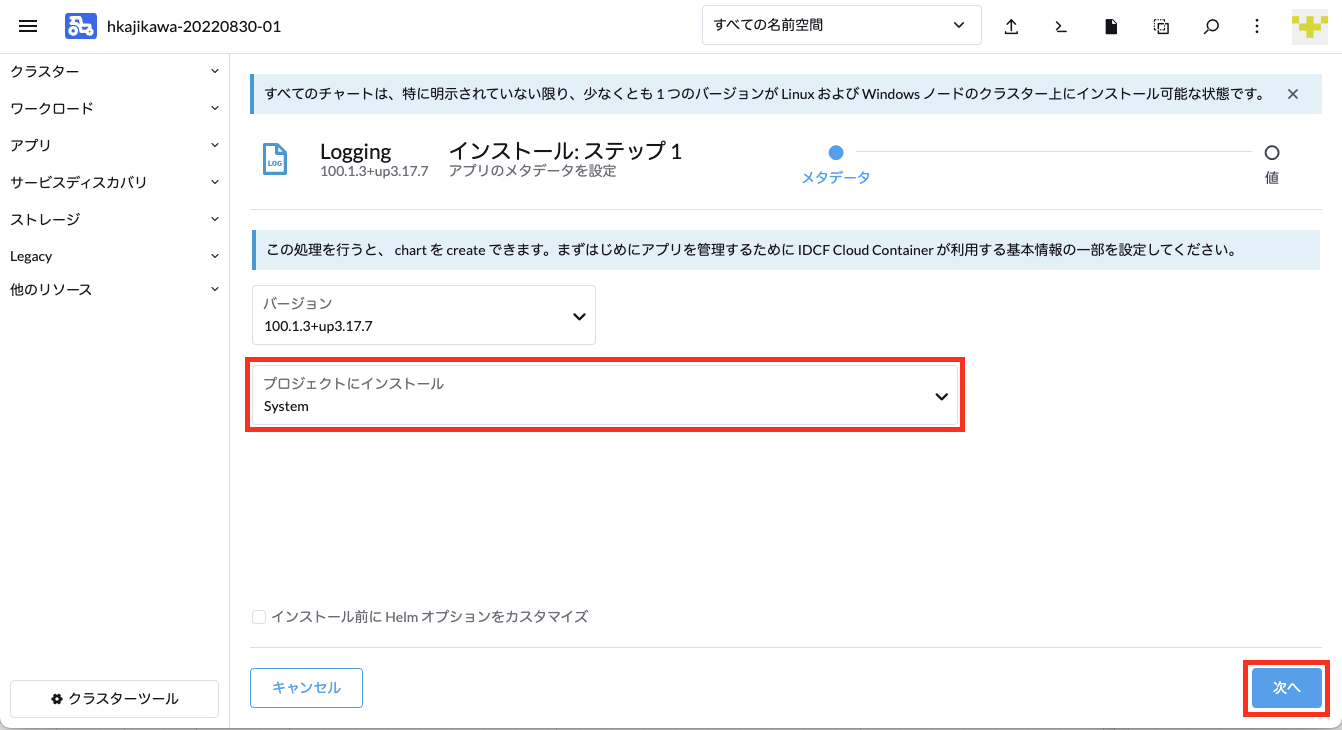This screenshot has height=730, width=1342.
Task: Click the キャンセル button
Action: (x=306, y=688)
